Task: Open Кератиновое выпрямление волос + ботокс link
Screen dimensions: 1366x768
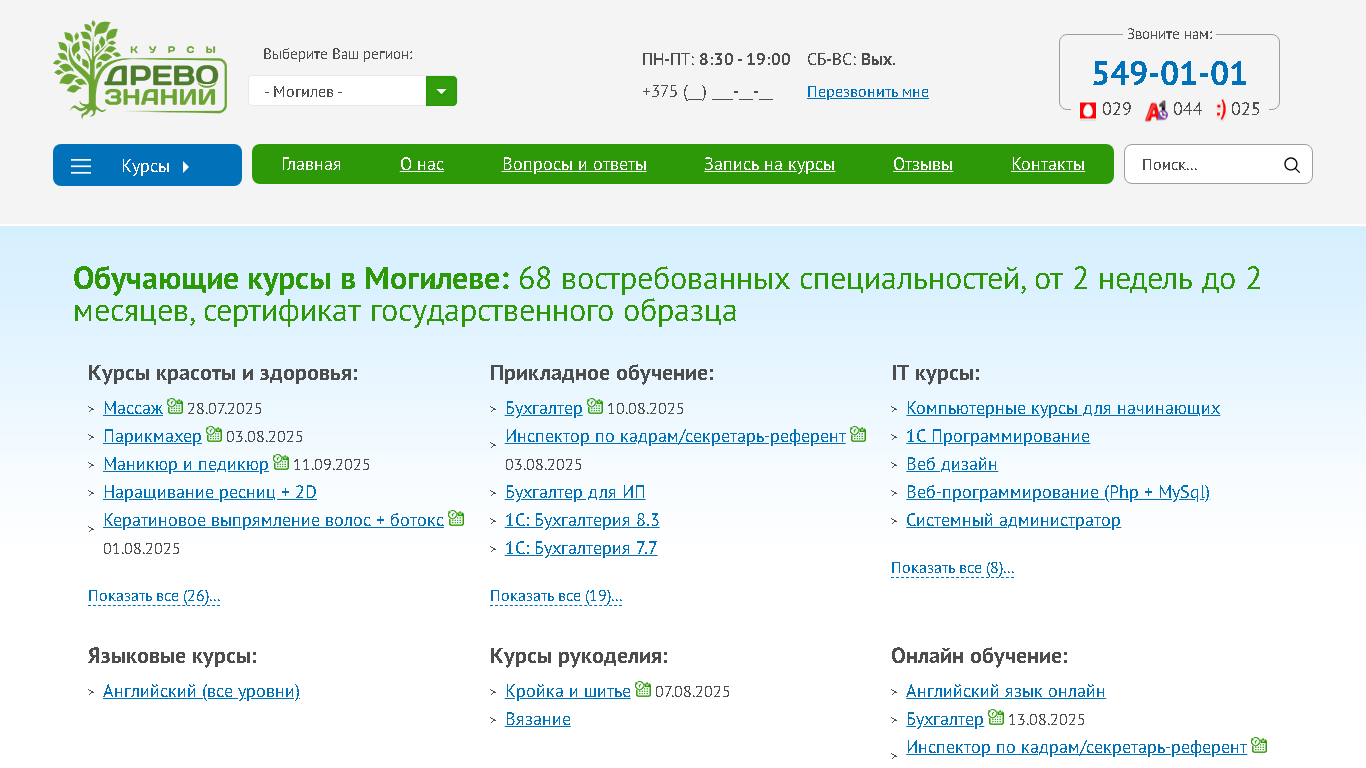Action: pyautogui.click(x=273, y=520)
